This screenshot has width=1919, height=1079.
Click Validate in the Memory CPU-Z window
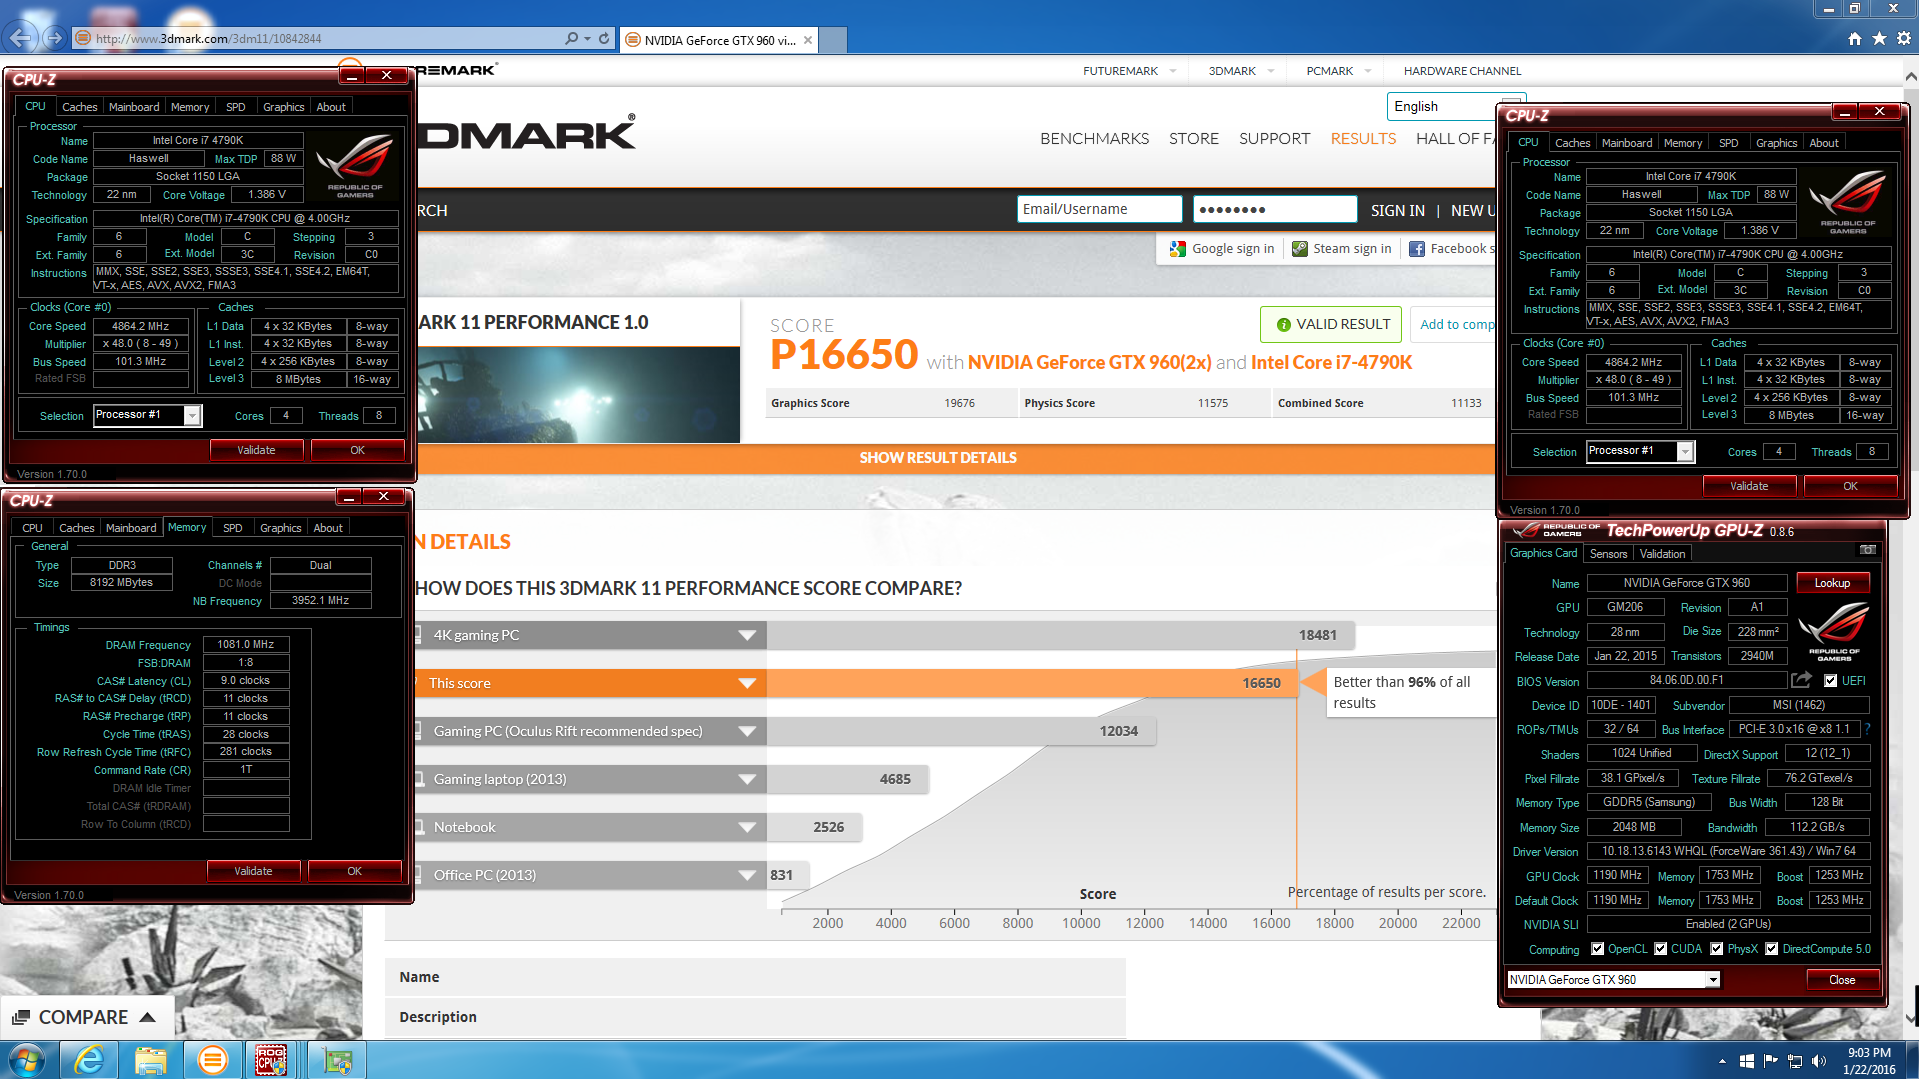point(253,871)
